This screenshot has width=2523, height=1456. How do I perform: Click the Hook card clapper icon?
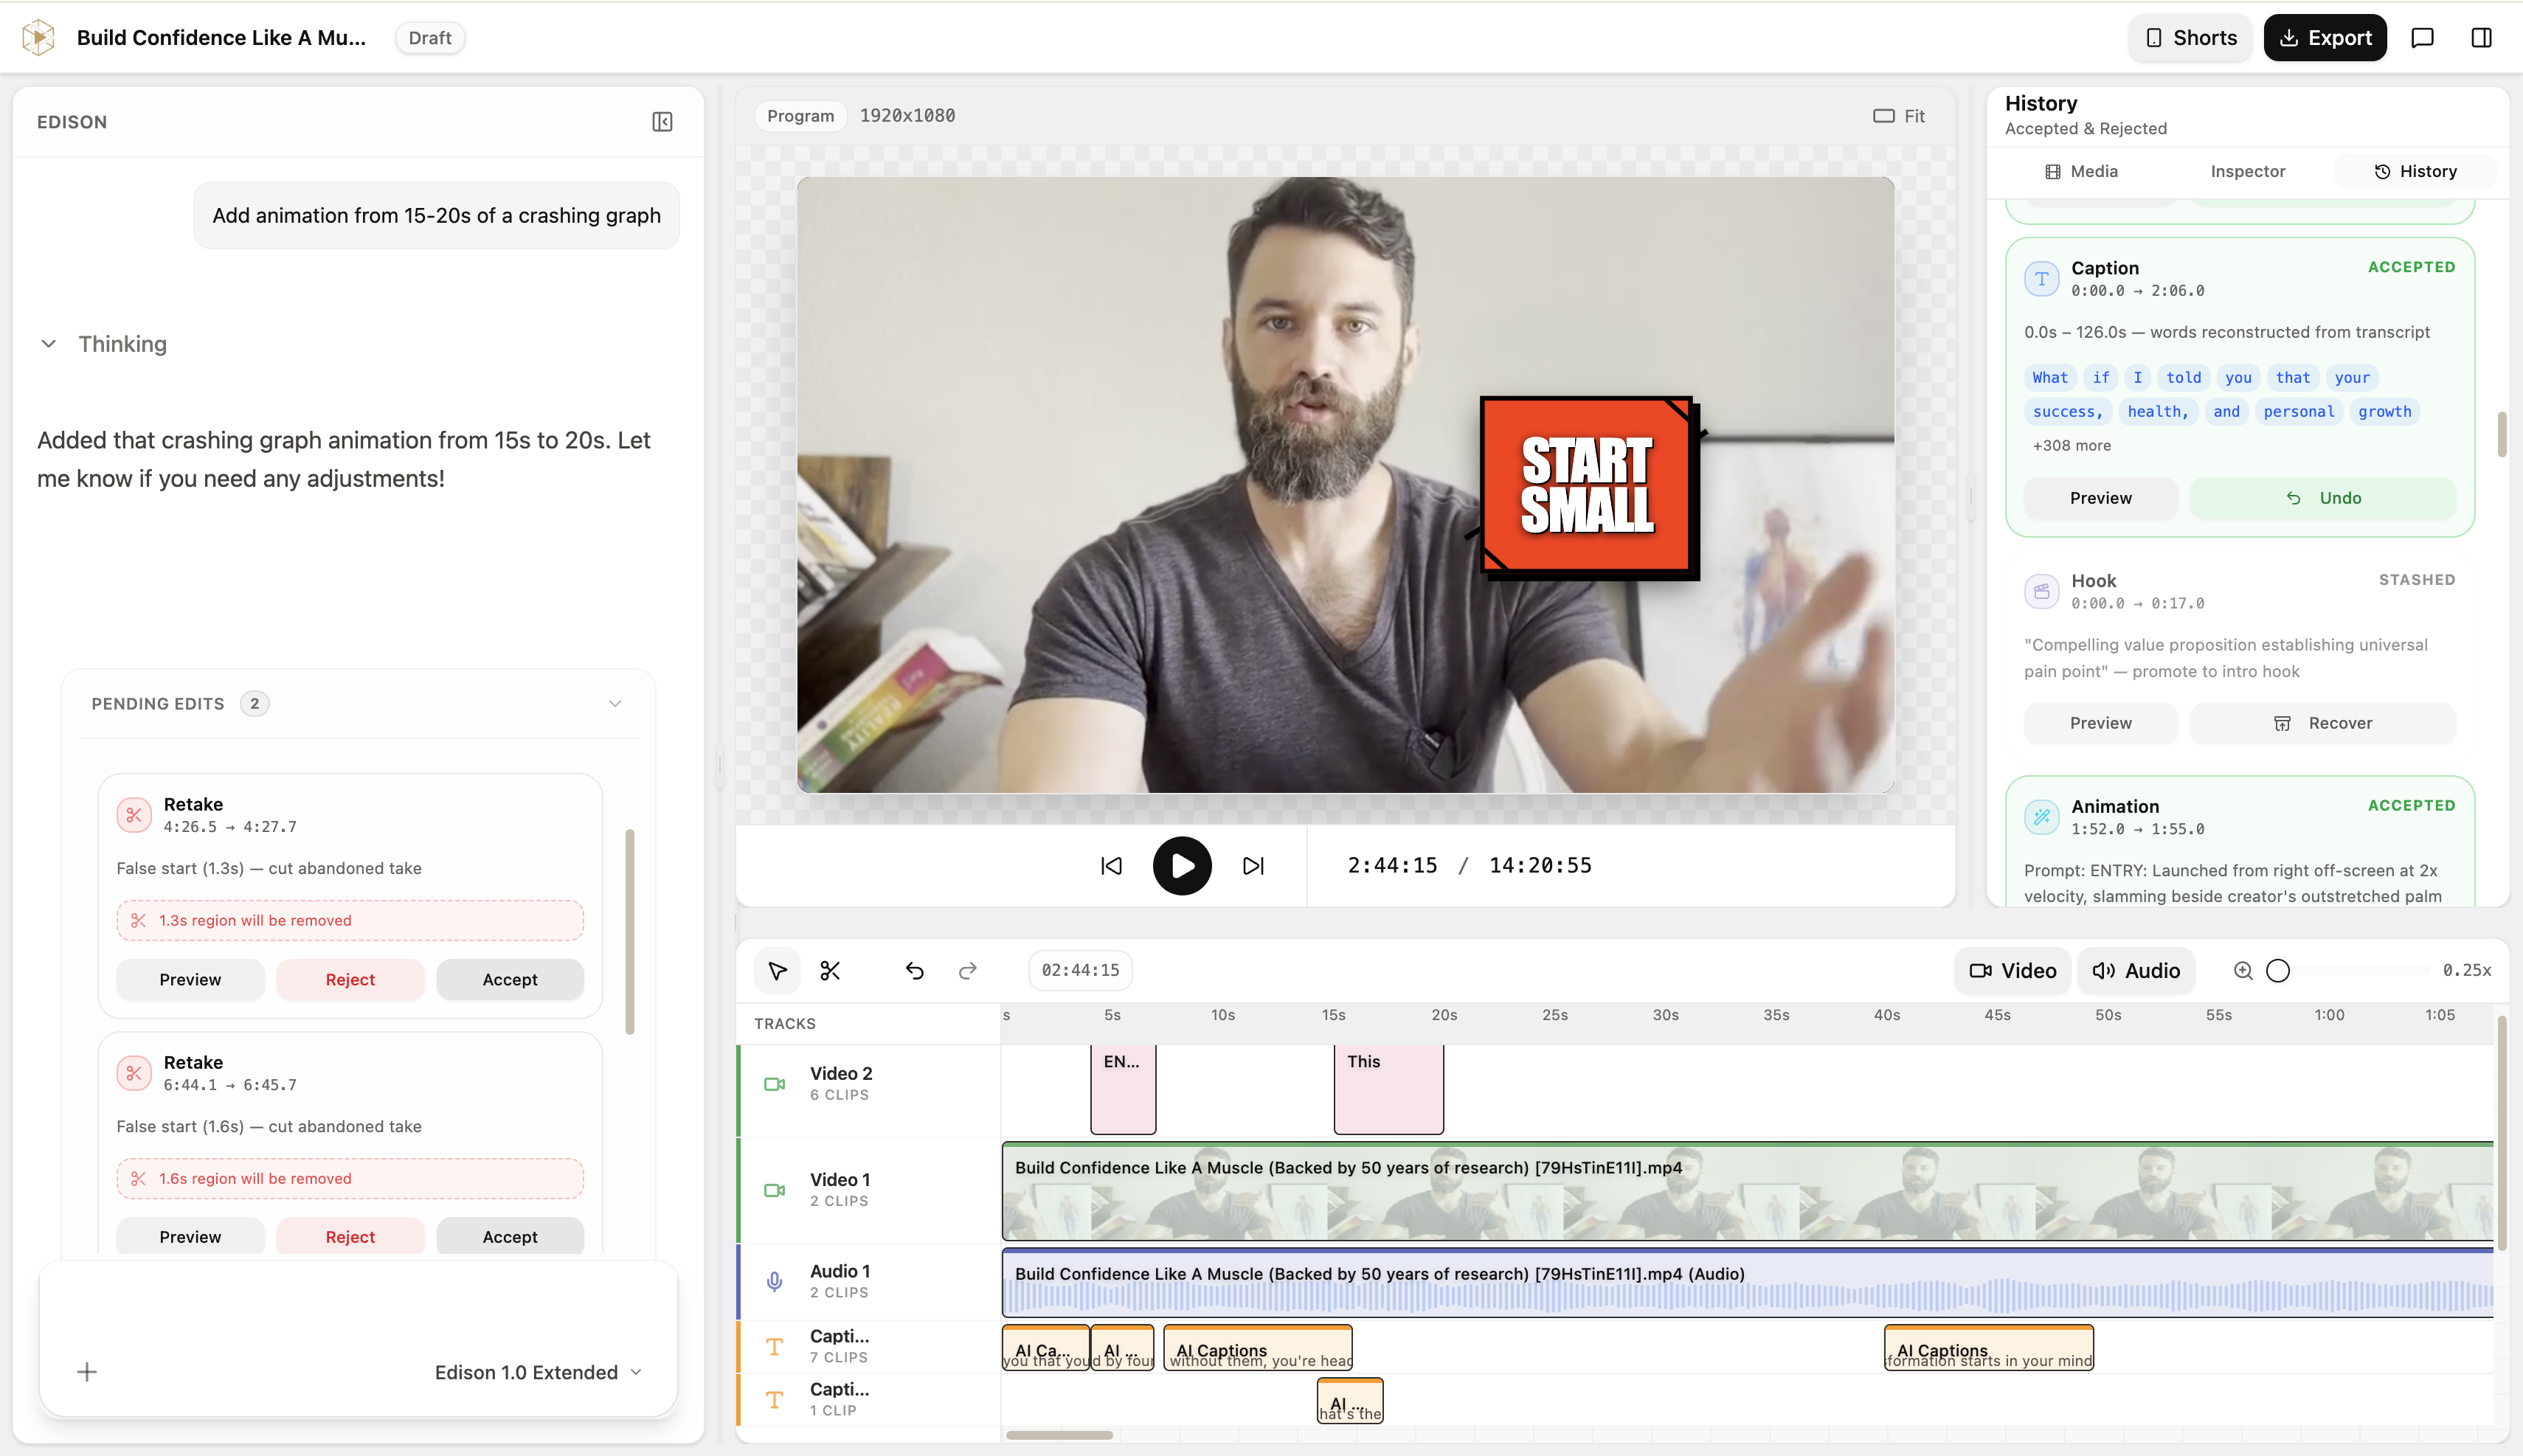2041,592
